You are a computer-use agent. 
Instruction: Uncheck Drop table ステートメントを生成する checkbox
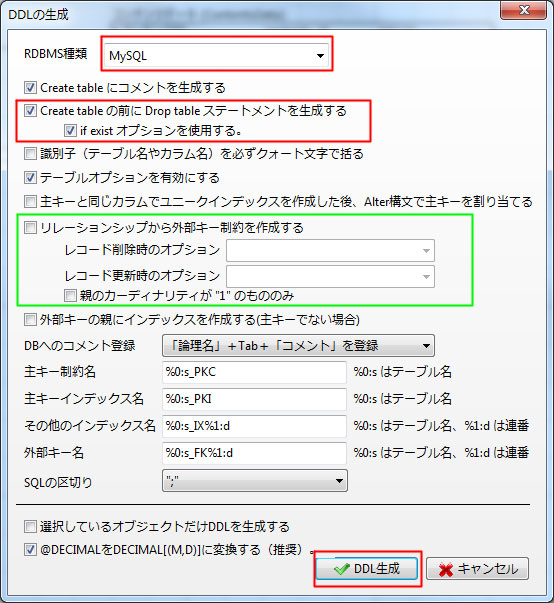30,111
